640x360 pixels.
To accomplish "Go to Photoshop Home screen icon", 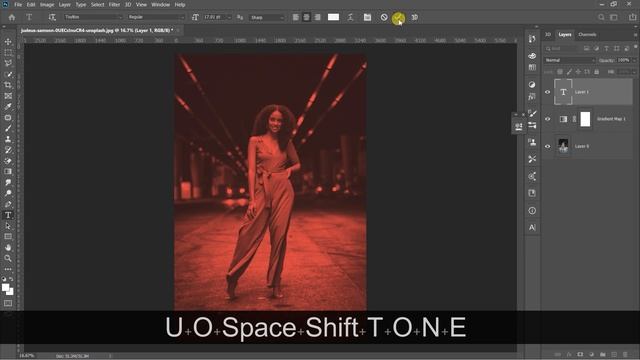I will point(12,17).
